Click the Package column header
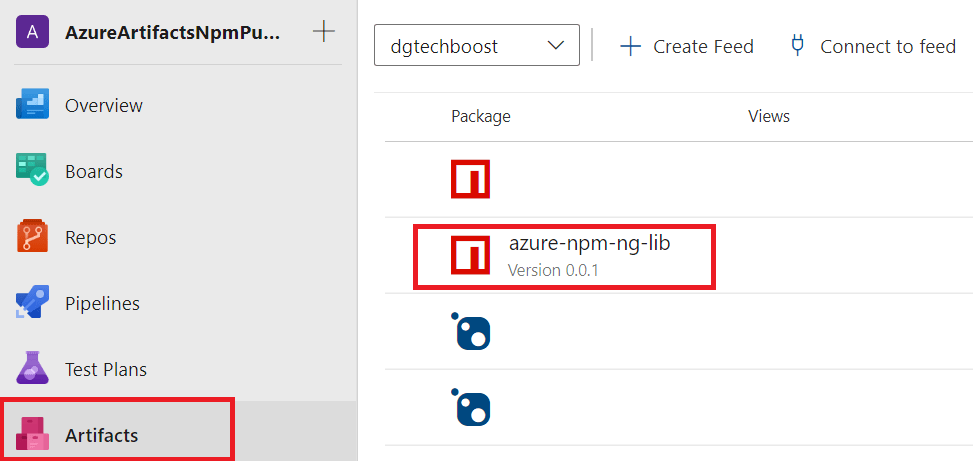973x461 pixels. tap(480, 116)
